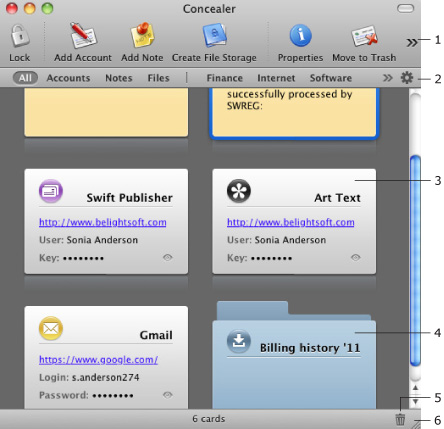
Task: Click the Billing history download icon
Action: pos(239,341)
